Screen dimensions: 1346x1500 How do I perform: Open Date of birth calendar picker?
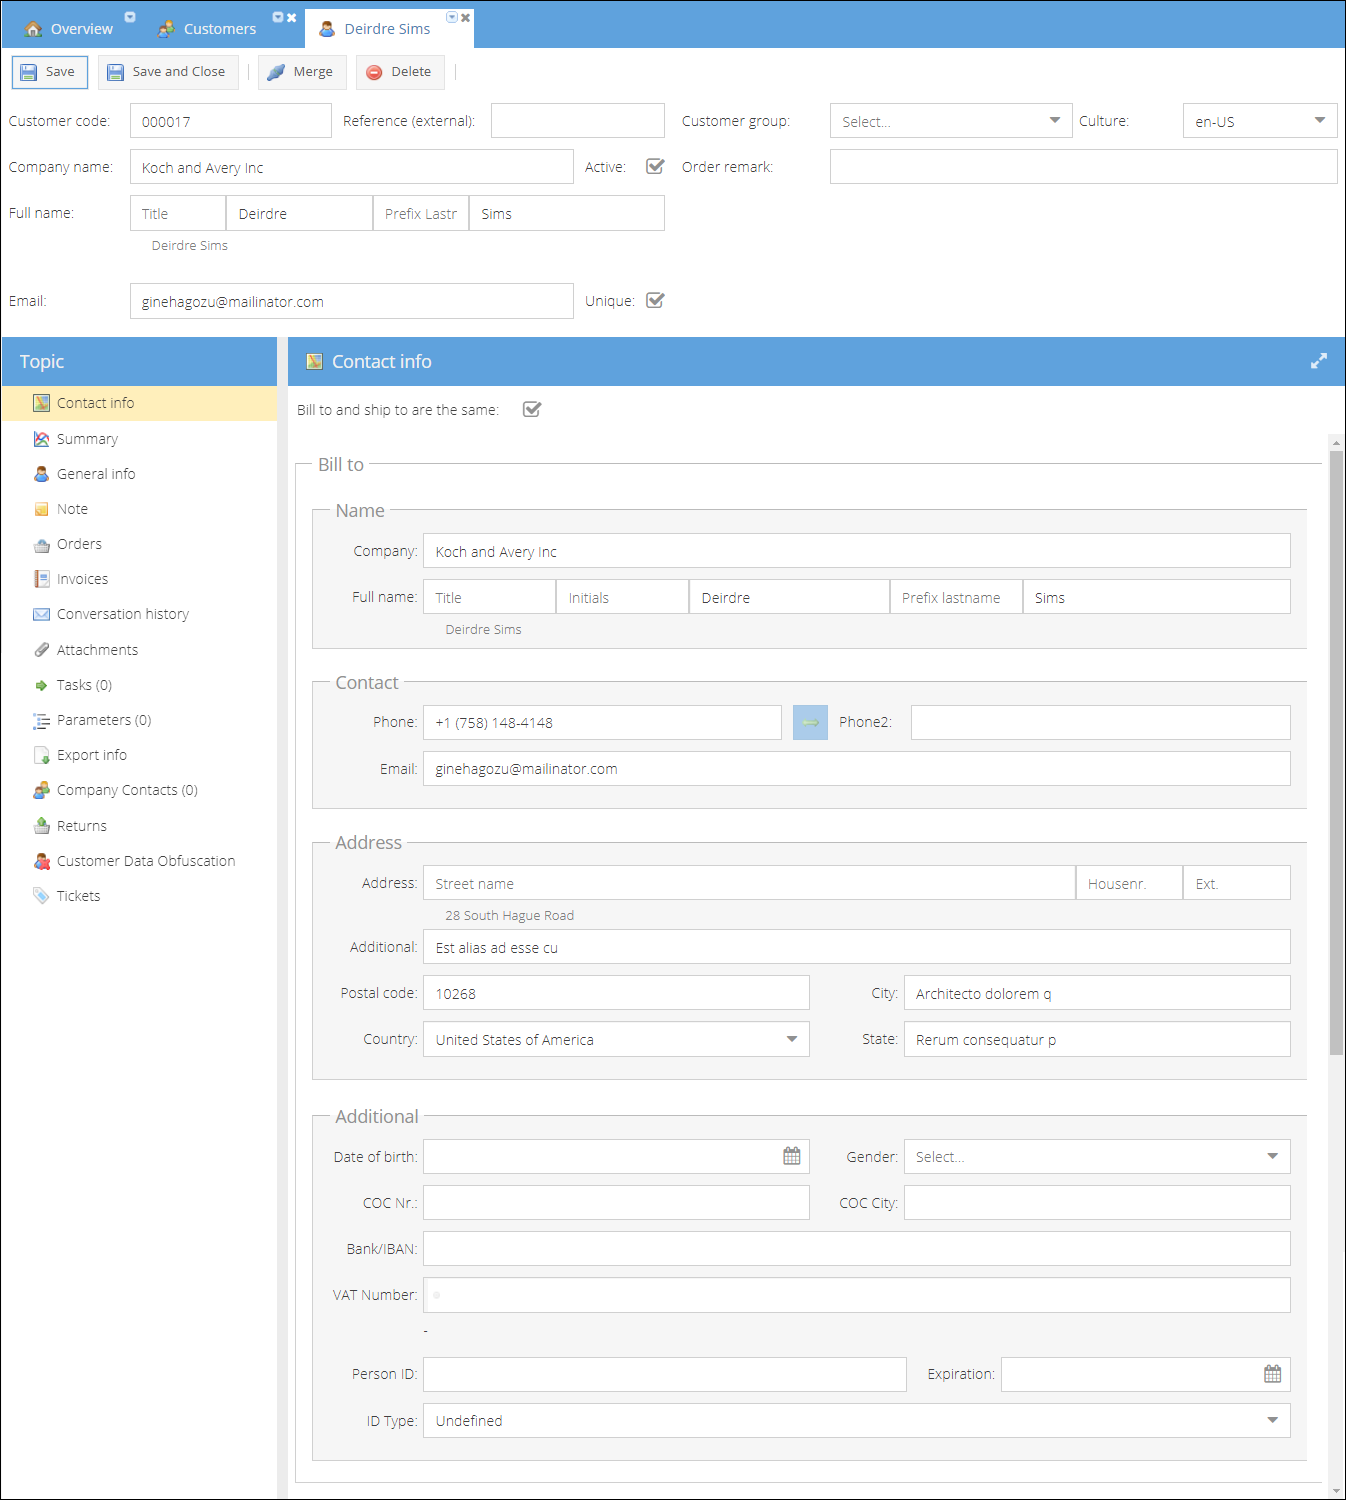coord(792,1156)
